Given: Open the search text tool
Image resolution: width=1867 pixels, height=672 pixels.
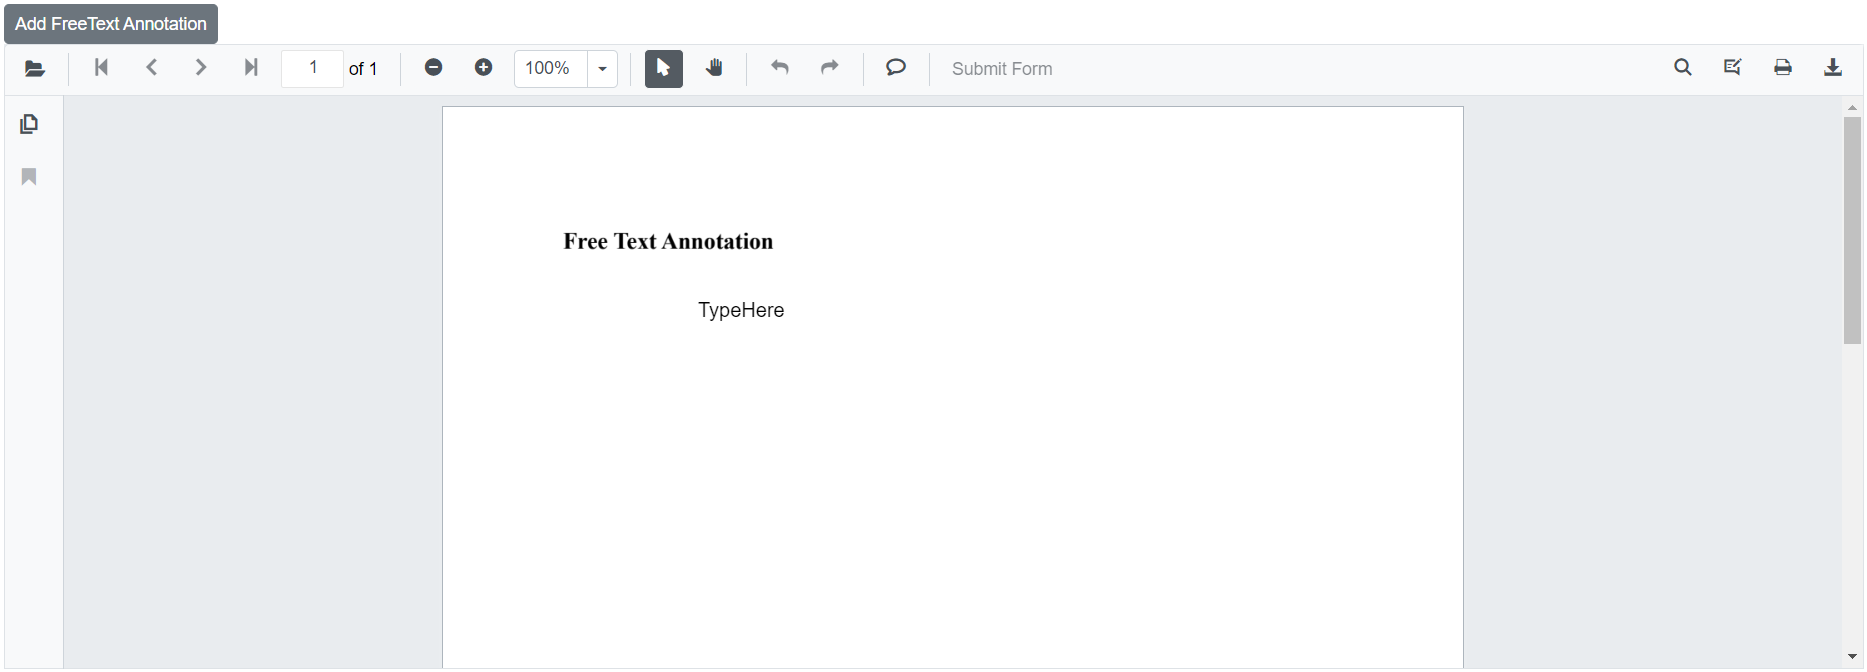Looking at the screenshot, I should 1683,68.
